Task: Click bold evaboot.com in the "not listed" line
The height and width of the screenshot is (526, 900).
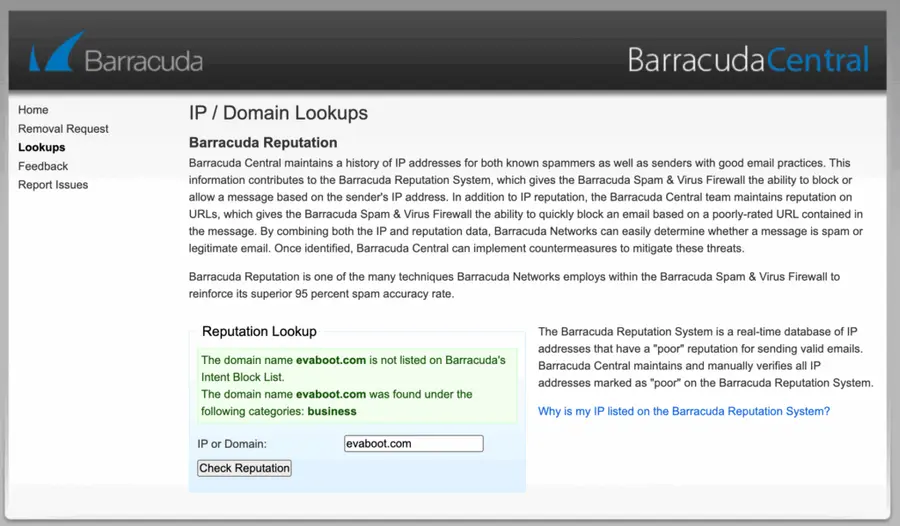Action: (x=331, y=360)
